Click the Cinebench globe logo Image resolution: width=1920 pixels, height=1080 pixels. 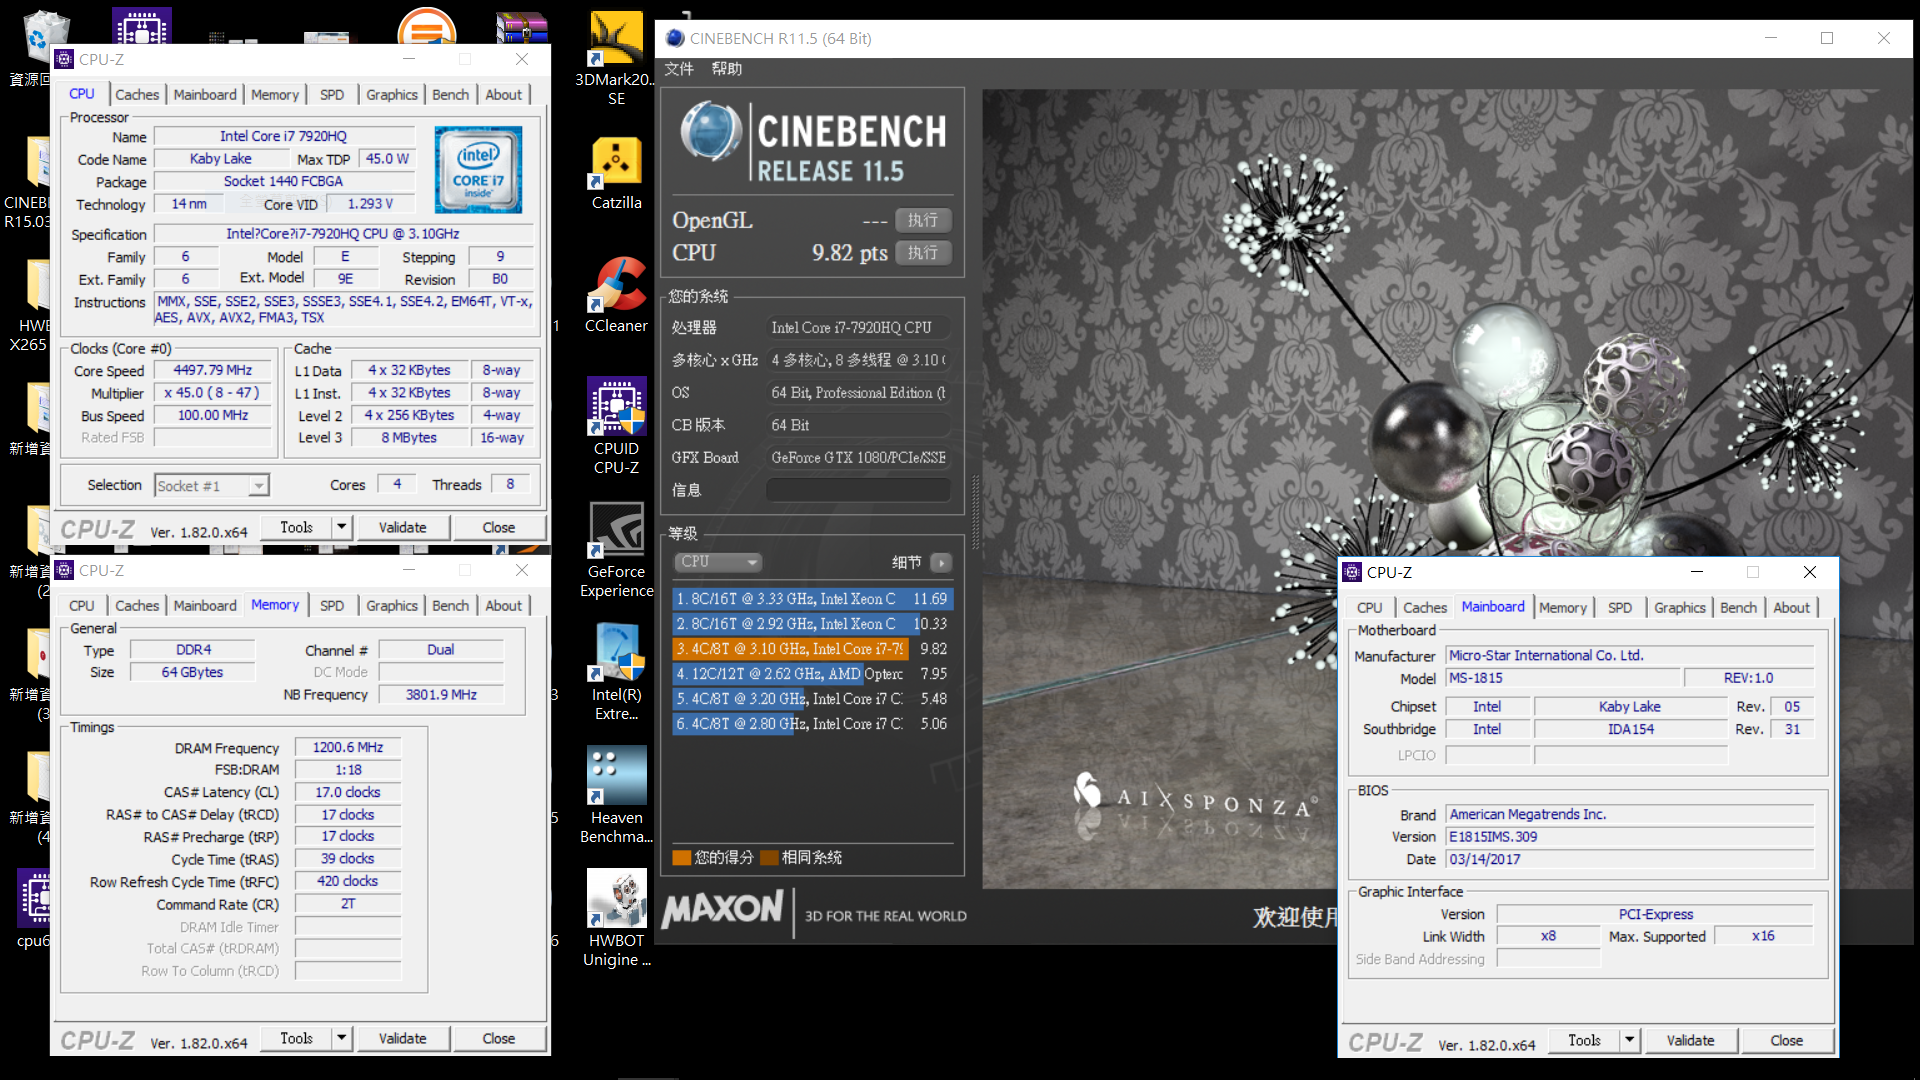pos(710,131)
